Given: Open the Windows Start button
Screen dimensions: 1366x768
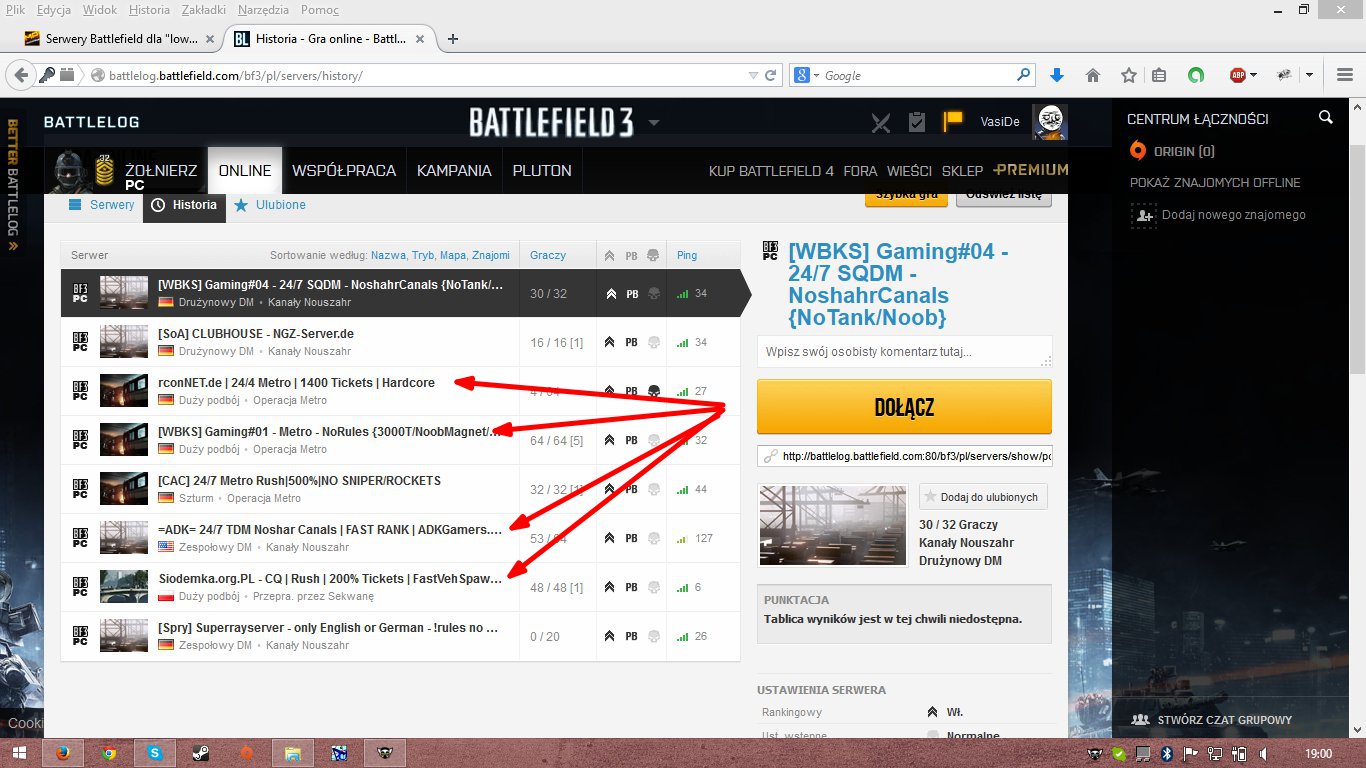Looking at the screenshot, I should [x=20, y=753].
